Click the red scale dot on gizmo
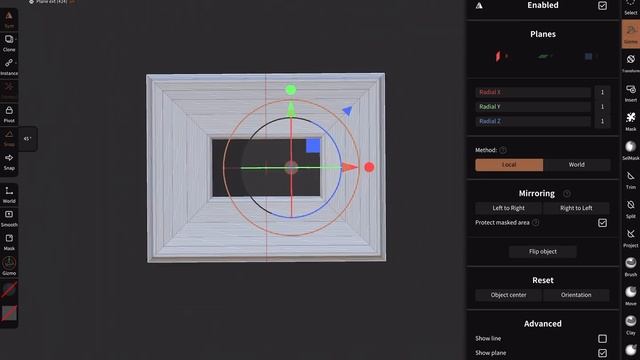Image resolution: width=640 pixels, height=360 pixels. click(x=369, y=167)
